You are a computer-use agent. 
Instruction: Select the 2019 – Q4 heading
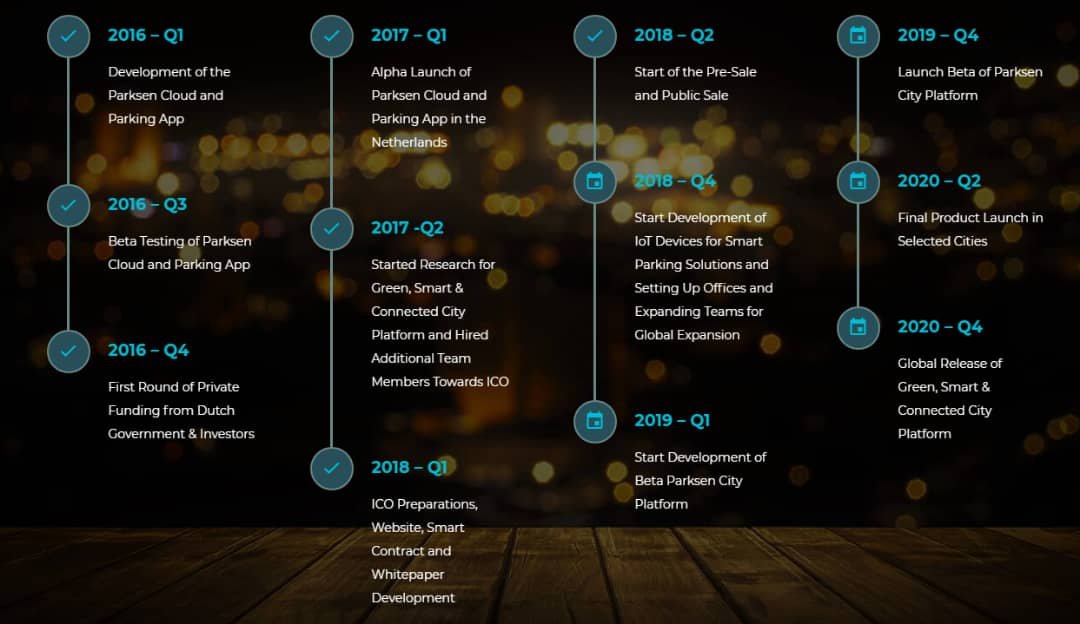click(937, 35)
